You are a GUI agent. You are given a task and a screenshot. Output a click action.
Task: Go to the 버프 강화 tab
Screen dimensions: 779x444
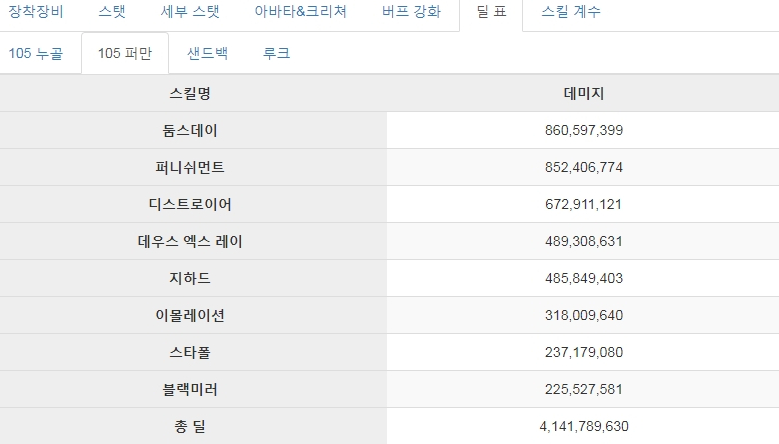coord(411,11)
